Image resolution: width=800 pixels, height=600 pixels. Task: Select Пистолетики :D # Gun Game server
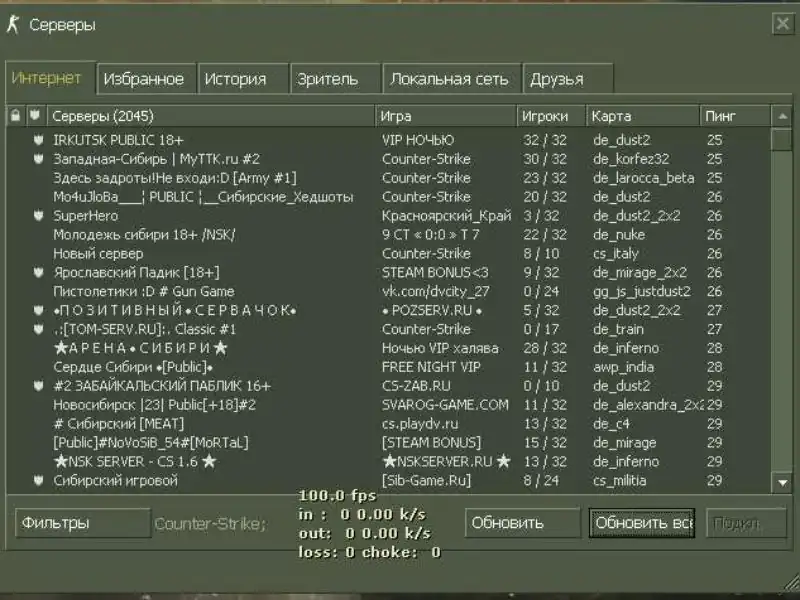point(388,291)
